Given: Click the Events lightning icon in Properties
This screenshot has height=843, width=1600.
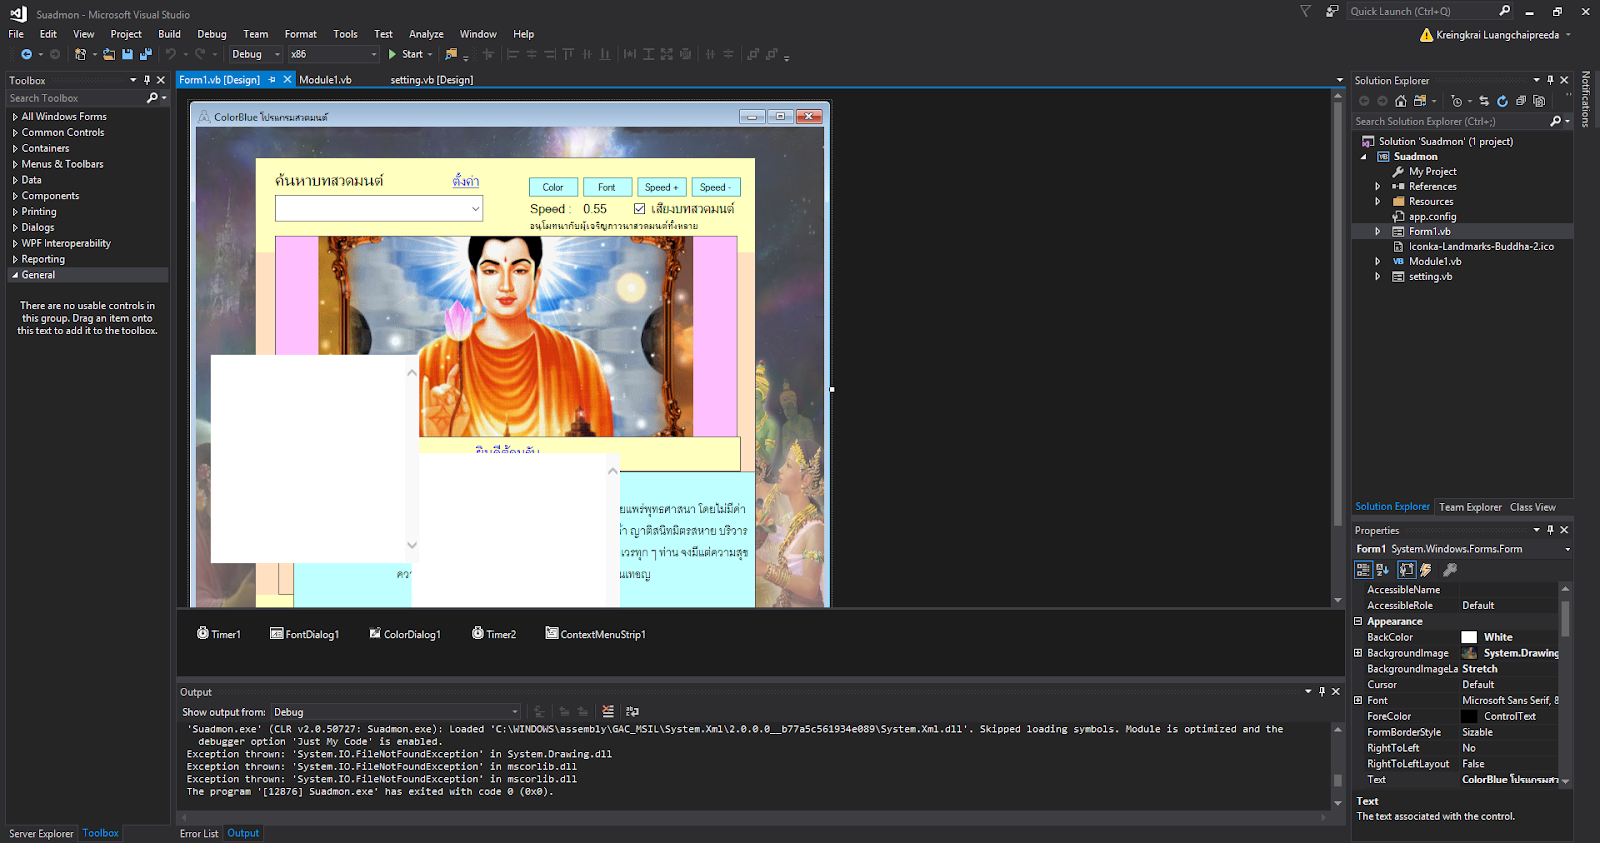Looking at the screenshot, I should click(x=1426, y=570).
